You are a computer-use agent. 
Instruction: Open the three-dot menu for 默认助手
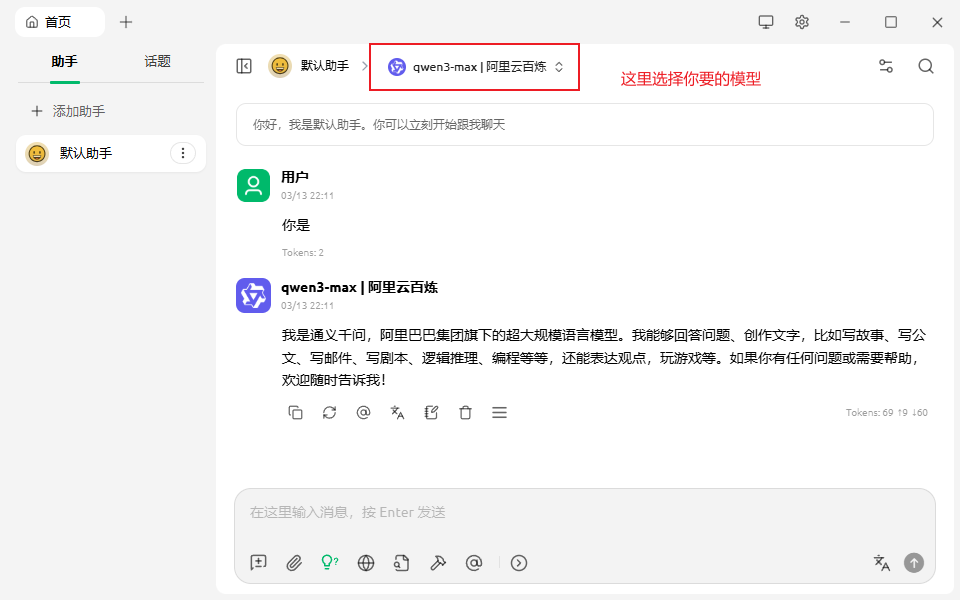click(x=182, y=153)
